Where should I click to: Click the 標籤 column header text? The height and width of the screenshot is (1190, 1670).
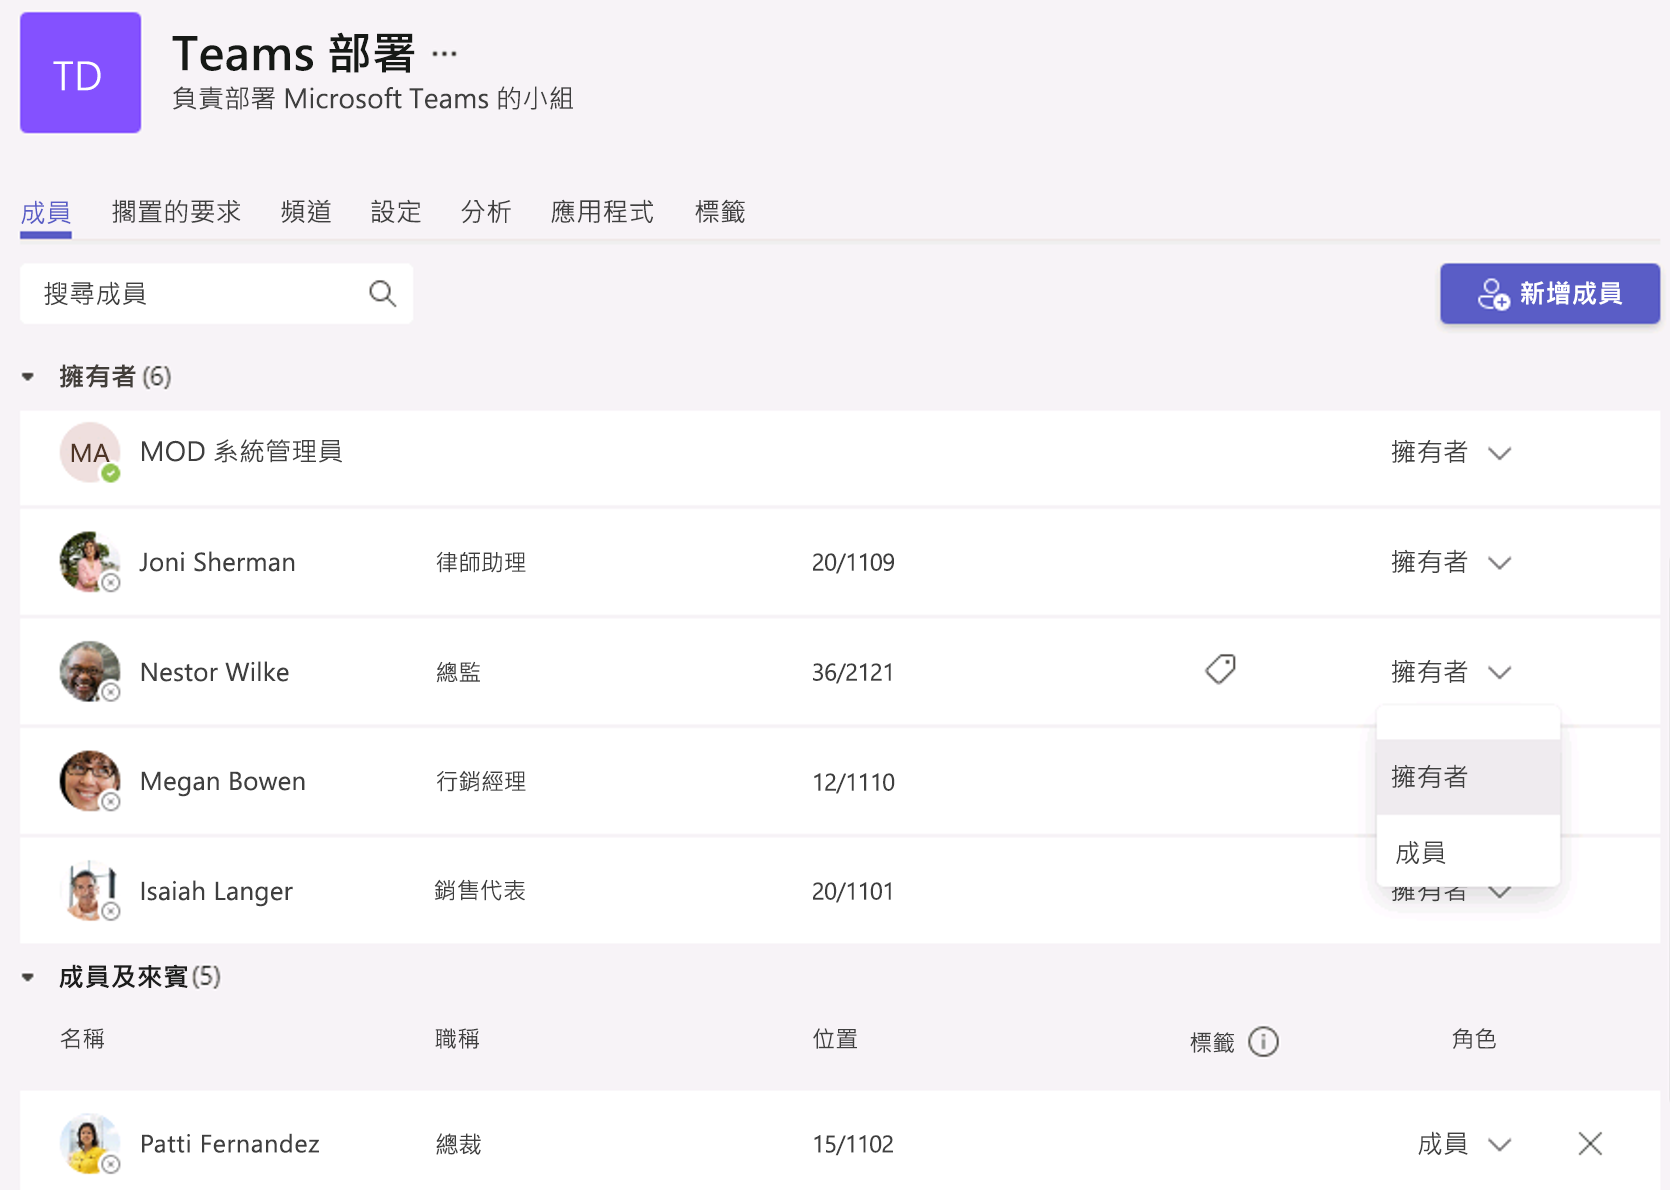[1212, 1042]
